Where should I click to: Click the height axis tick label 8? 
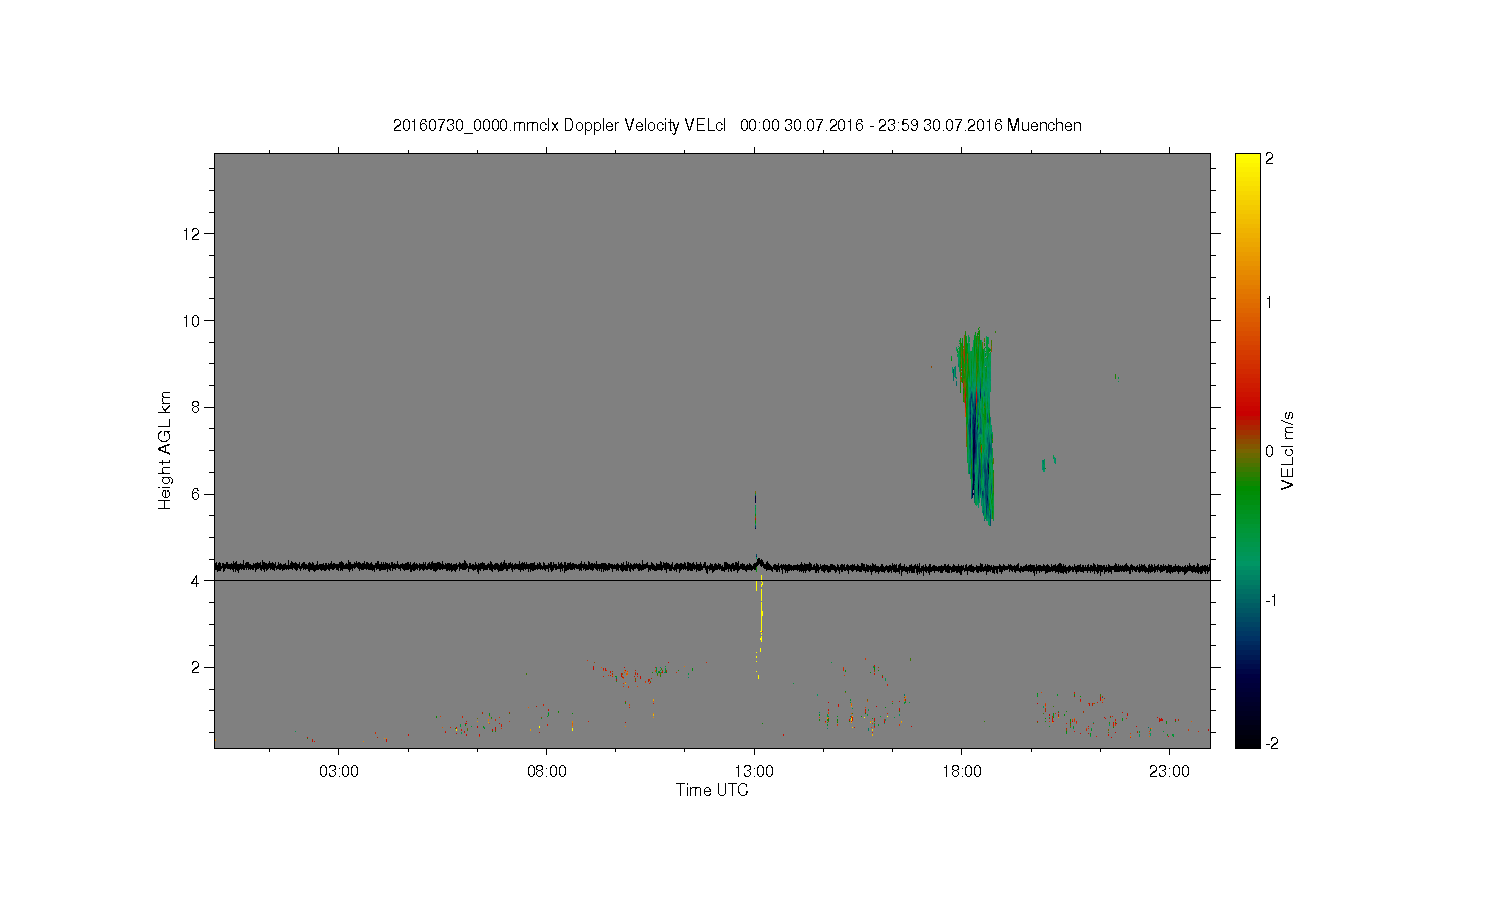[197, 407]
